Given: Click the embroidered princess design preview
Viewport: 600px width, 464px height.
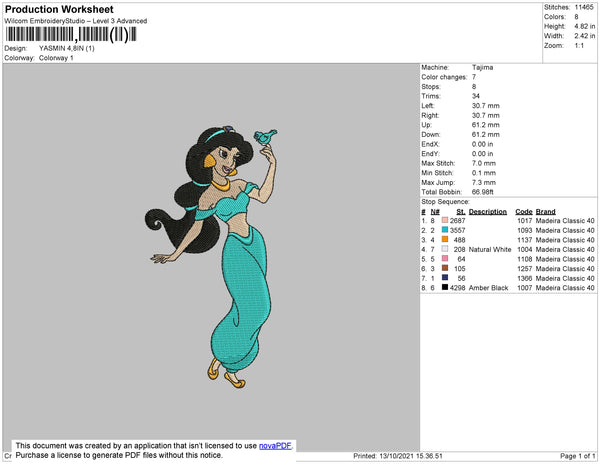Looking at the screenshot, I should [x=212, y=257].
